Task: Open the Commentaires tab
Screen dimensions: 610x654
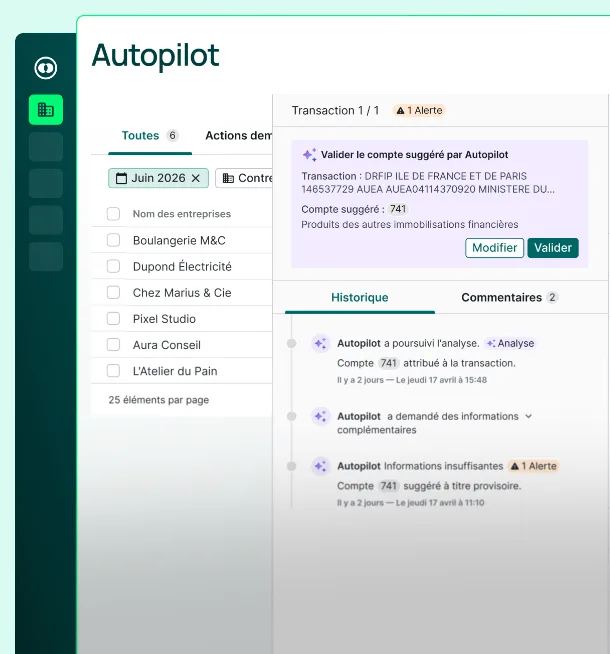Action: click(x=509, y=298)
